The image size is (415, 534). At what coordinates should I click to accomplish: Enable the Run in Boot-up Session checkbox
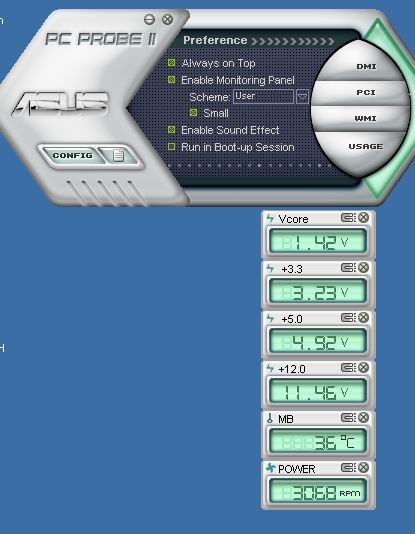tap(172, 147)
